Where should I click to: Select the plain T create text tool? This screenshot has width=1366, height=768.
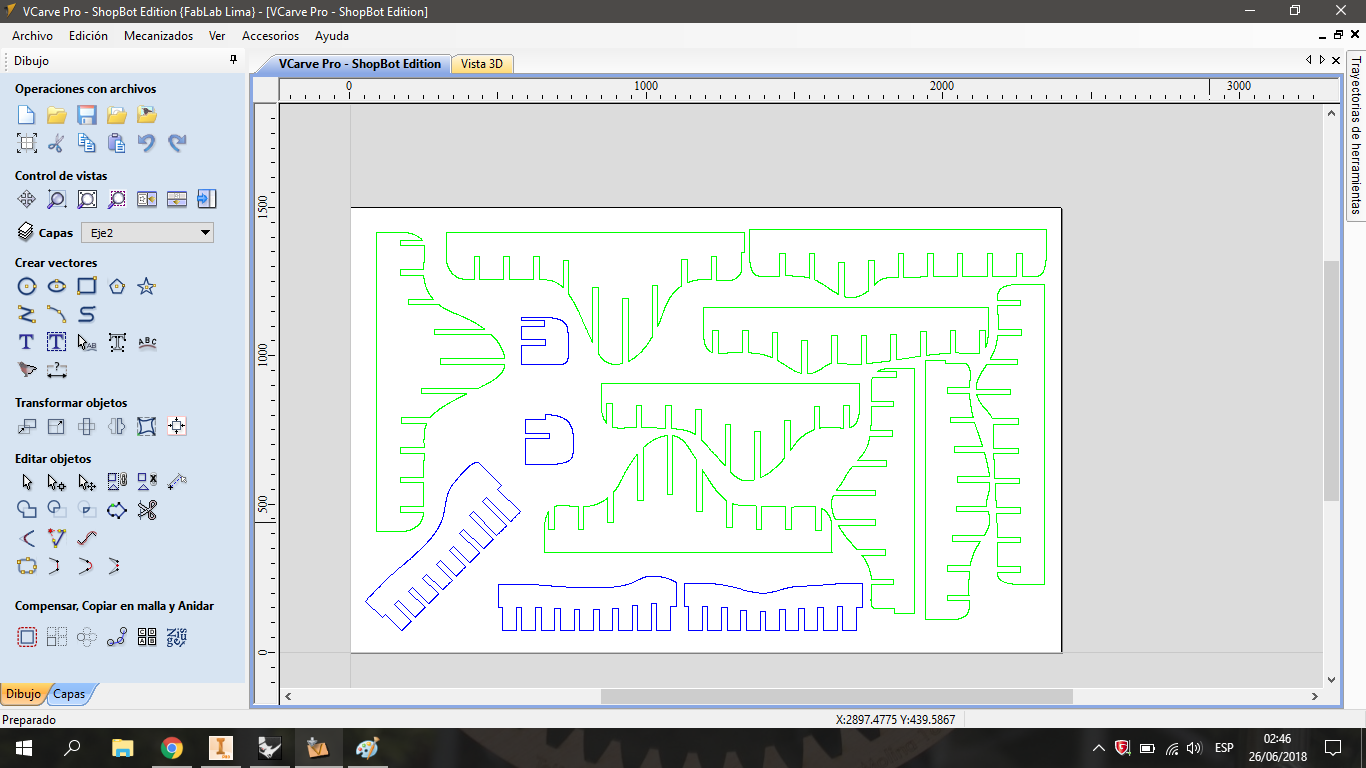pyautogui.click(x=27, y=342)
